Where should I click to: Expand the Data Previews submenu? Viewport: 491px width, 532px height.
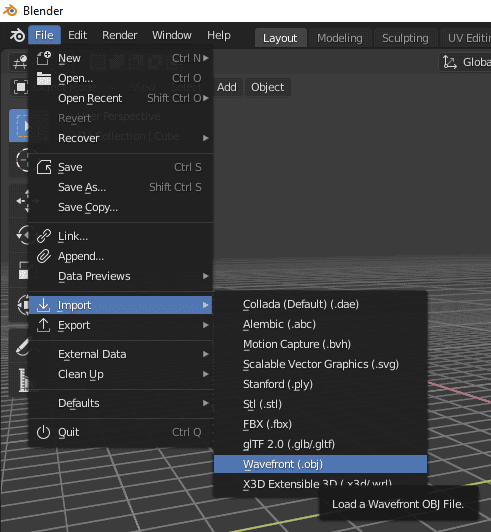[x=120, y=276]
